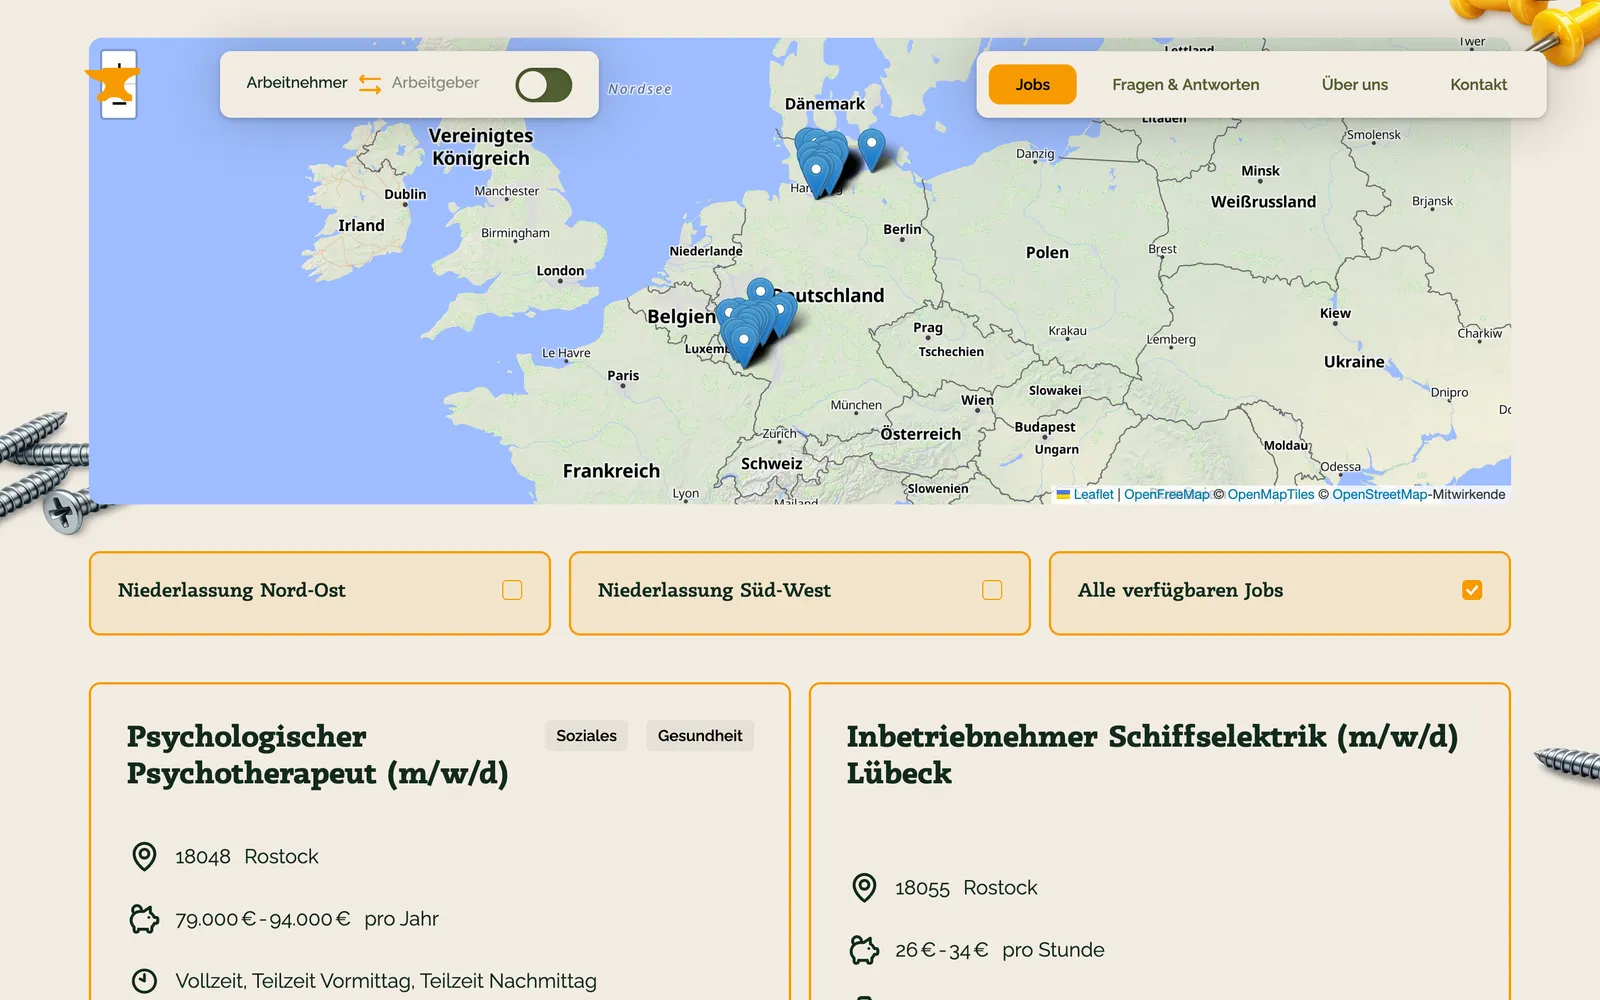Viewport: 1600px width, 1000px height.
Task: Click clock icon beside Vollzeit working hours
Action: click(144, 981)
